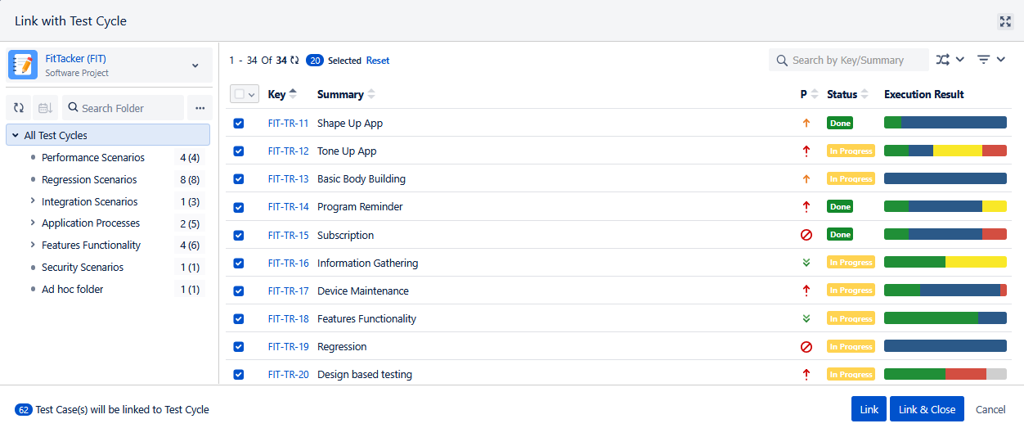
Task: Sort by the Summary column arrows
Action: (x=371, y=94)
